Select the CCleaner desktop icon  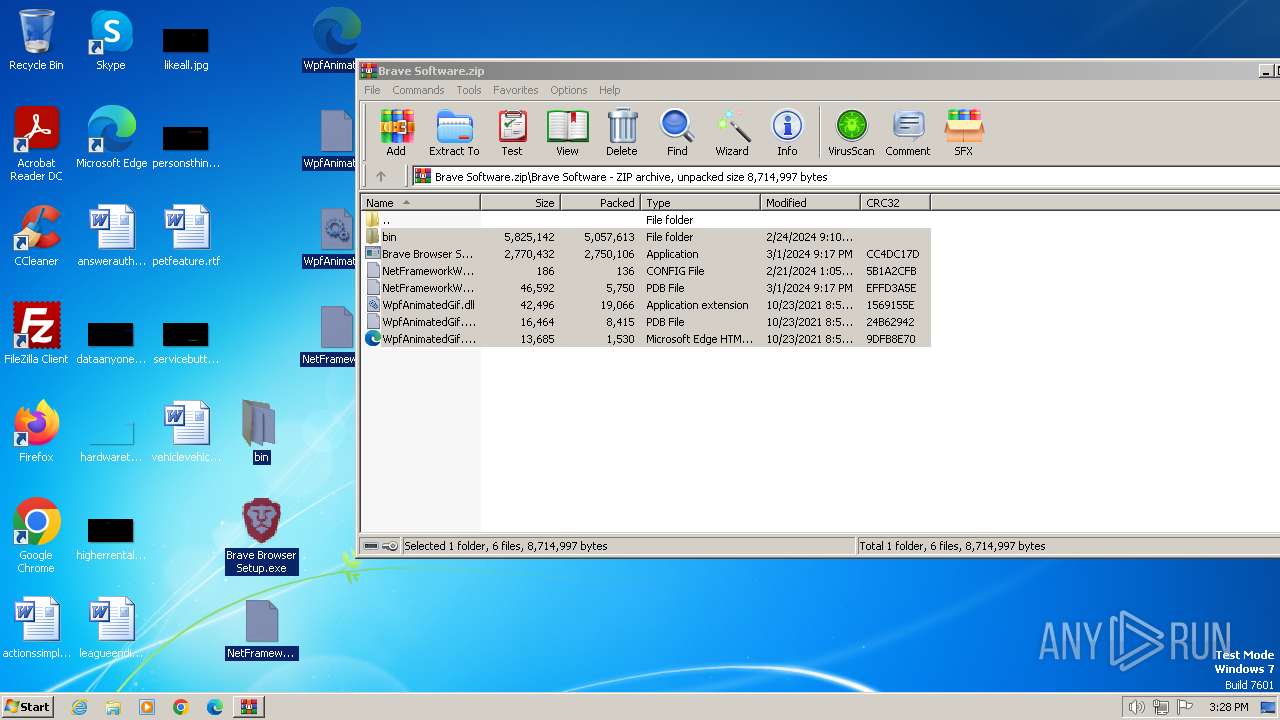[36, 236]
